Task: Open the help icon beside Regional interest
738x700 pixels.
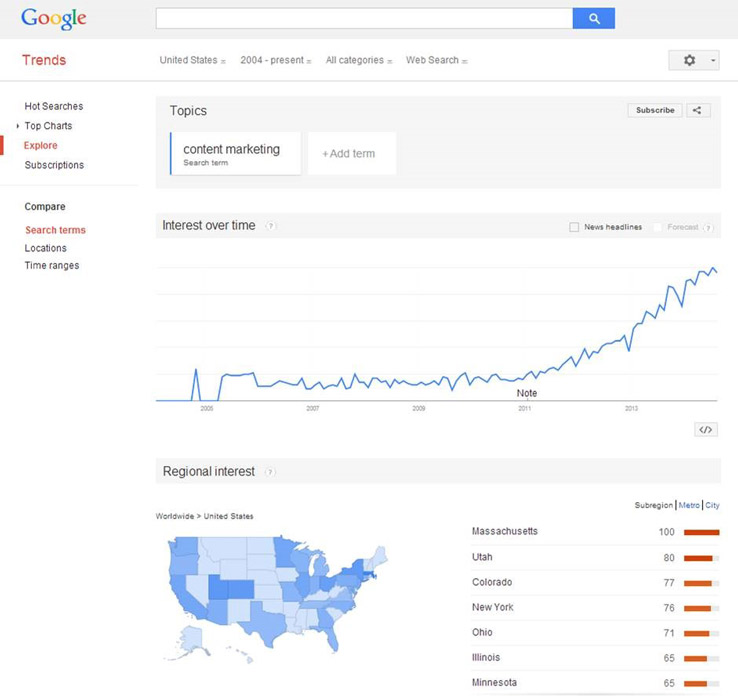Action: pos(270,472)
